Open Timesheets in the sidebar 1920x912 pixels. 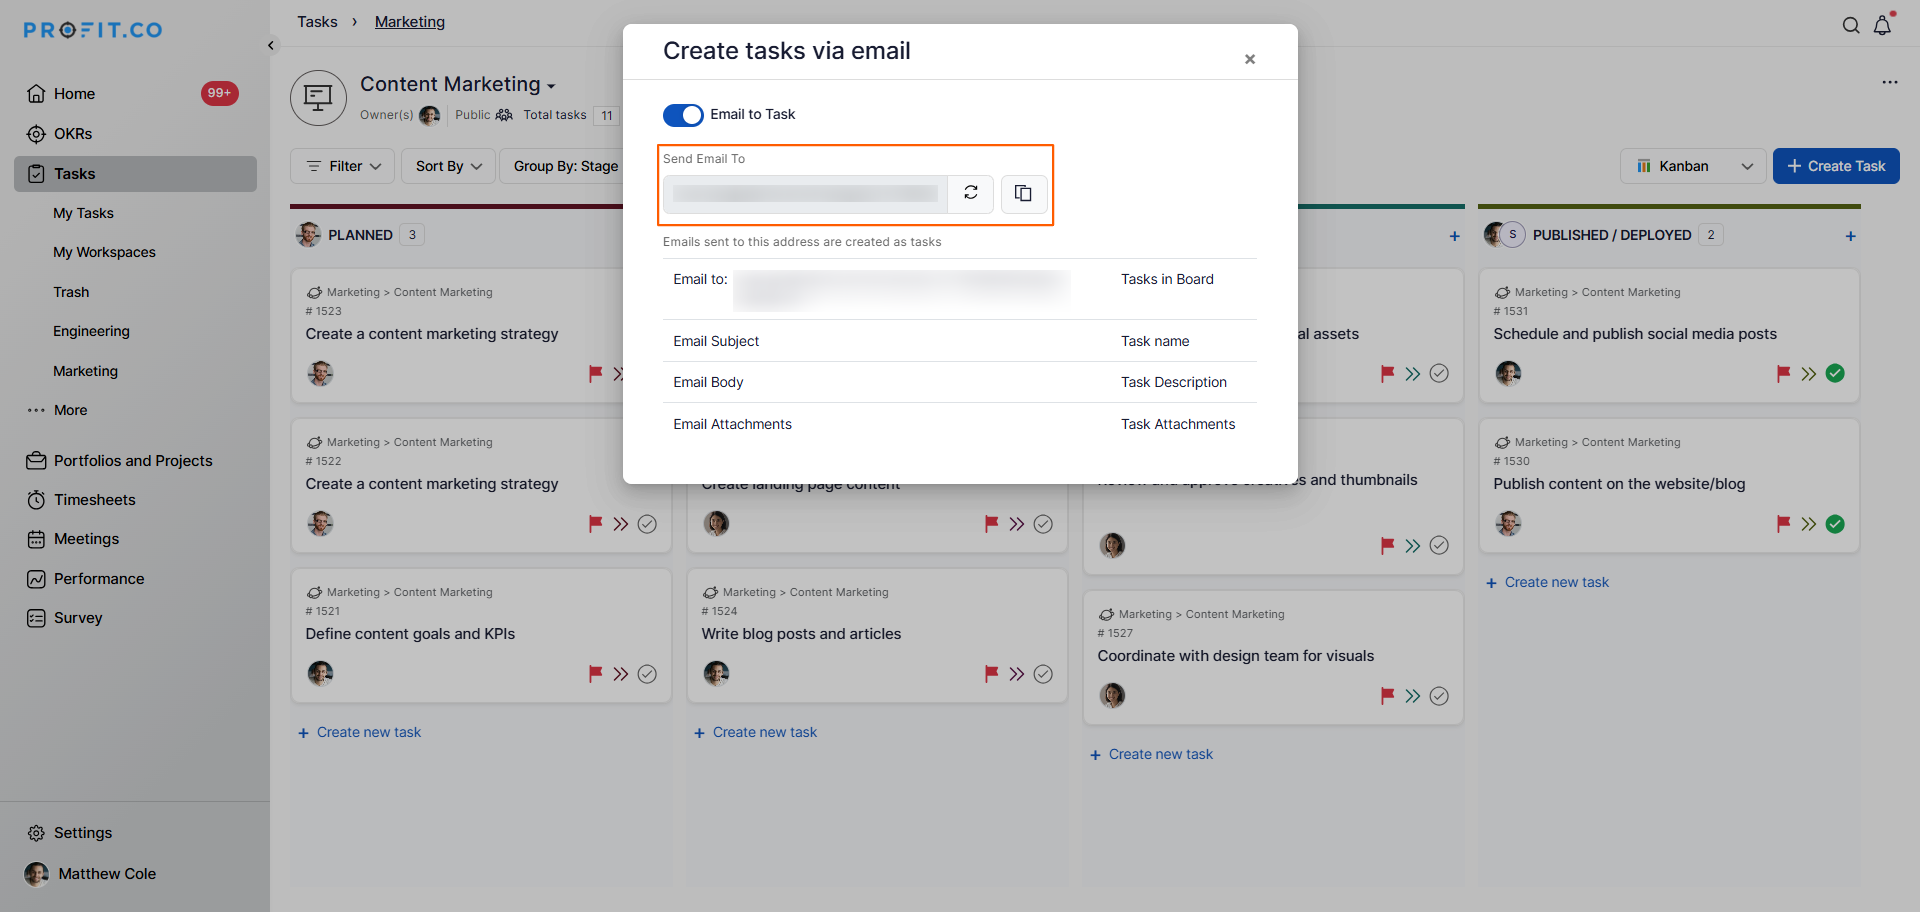[81, 500]
